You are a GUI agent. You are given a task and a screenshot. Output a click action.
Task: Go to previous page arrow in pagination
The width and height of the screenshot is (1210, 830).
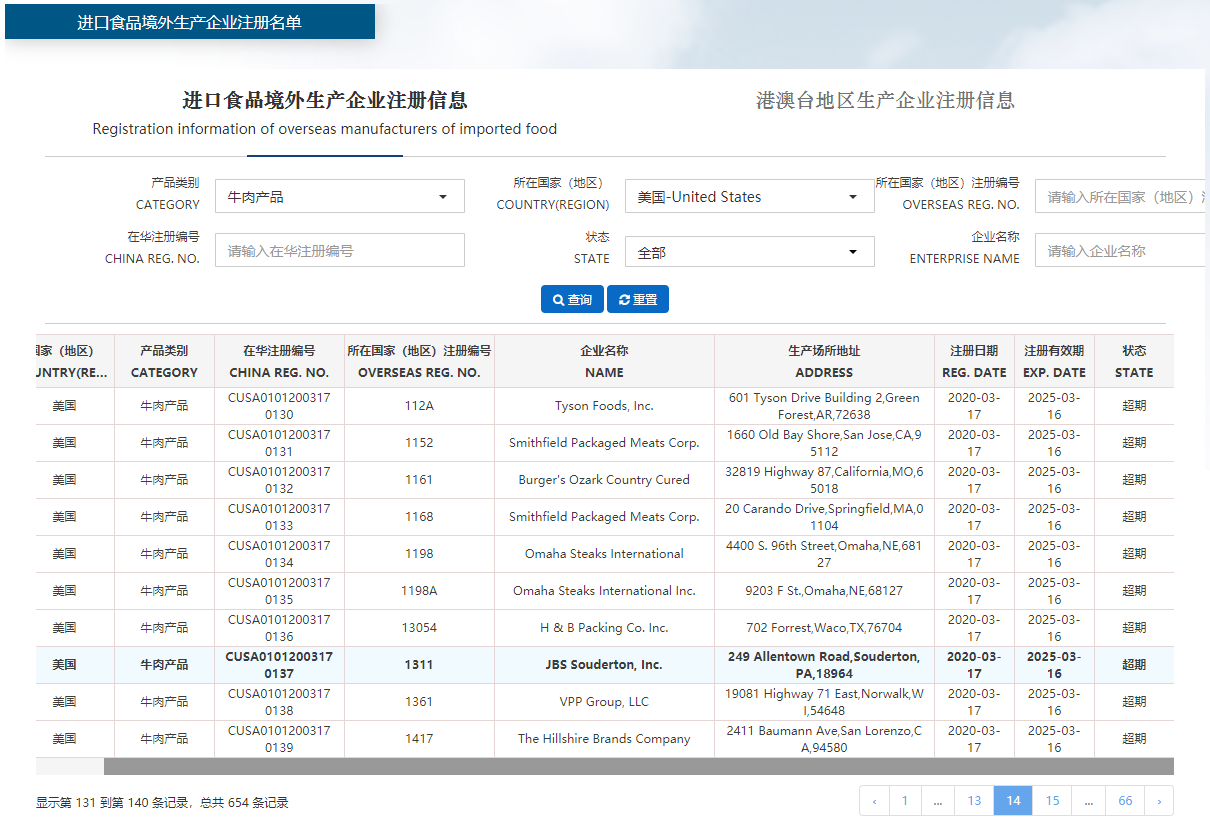[x=874, y=801]
